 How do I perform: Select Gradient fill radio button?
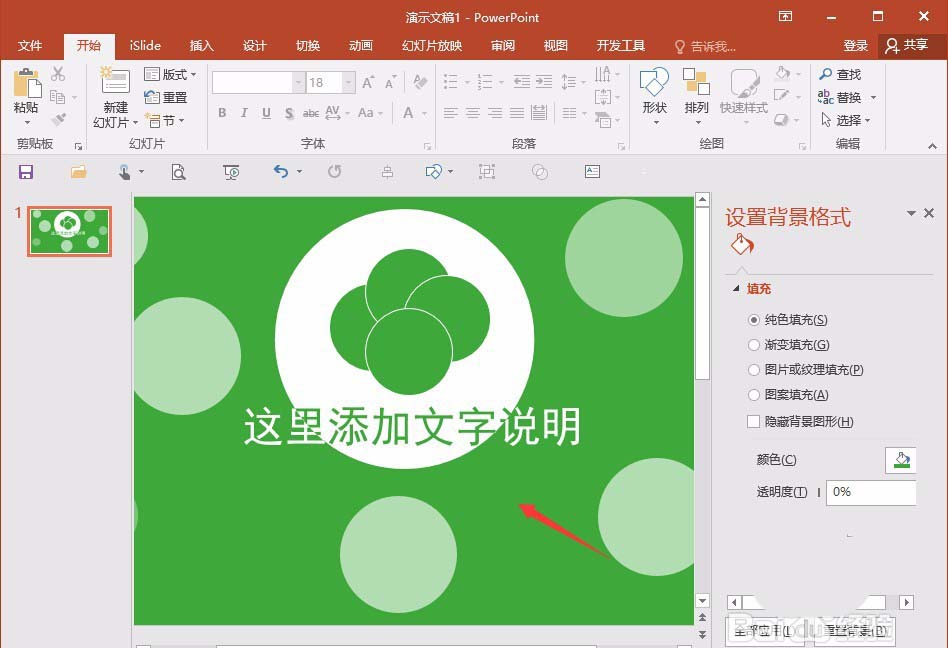753,345
